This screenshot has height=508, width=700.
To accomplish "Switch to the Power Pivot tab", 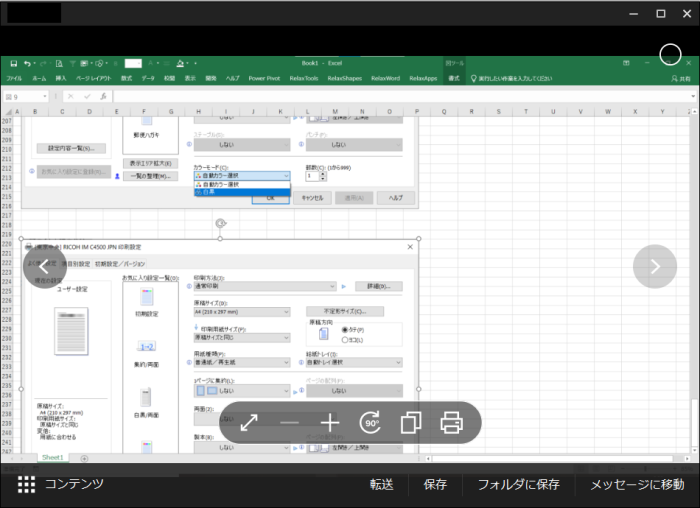I will (264, 79).
